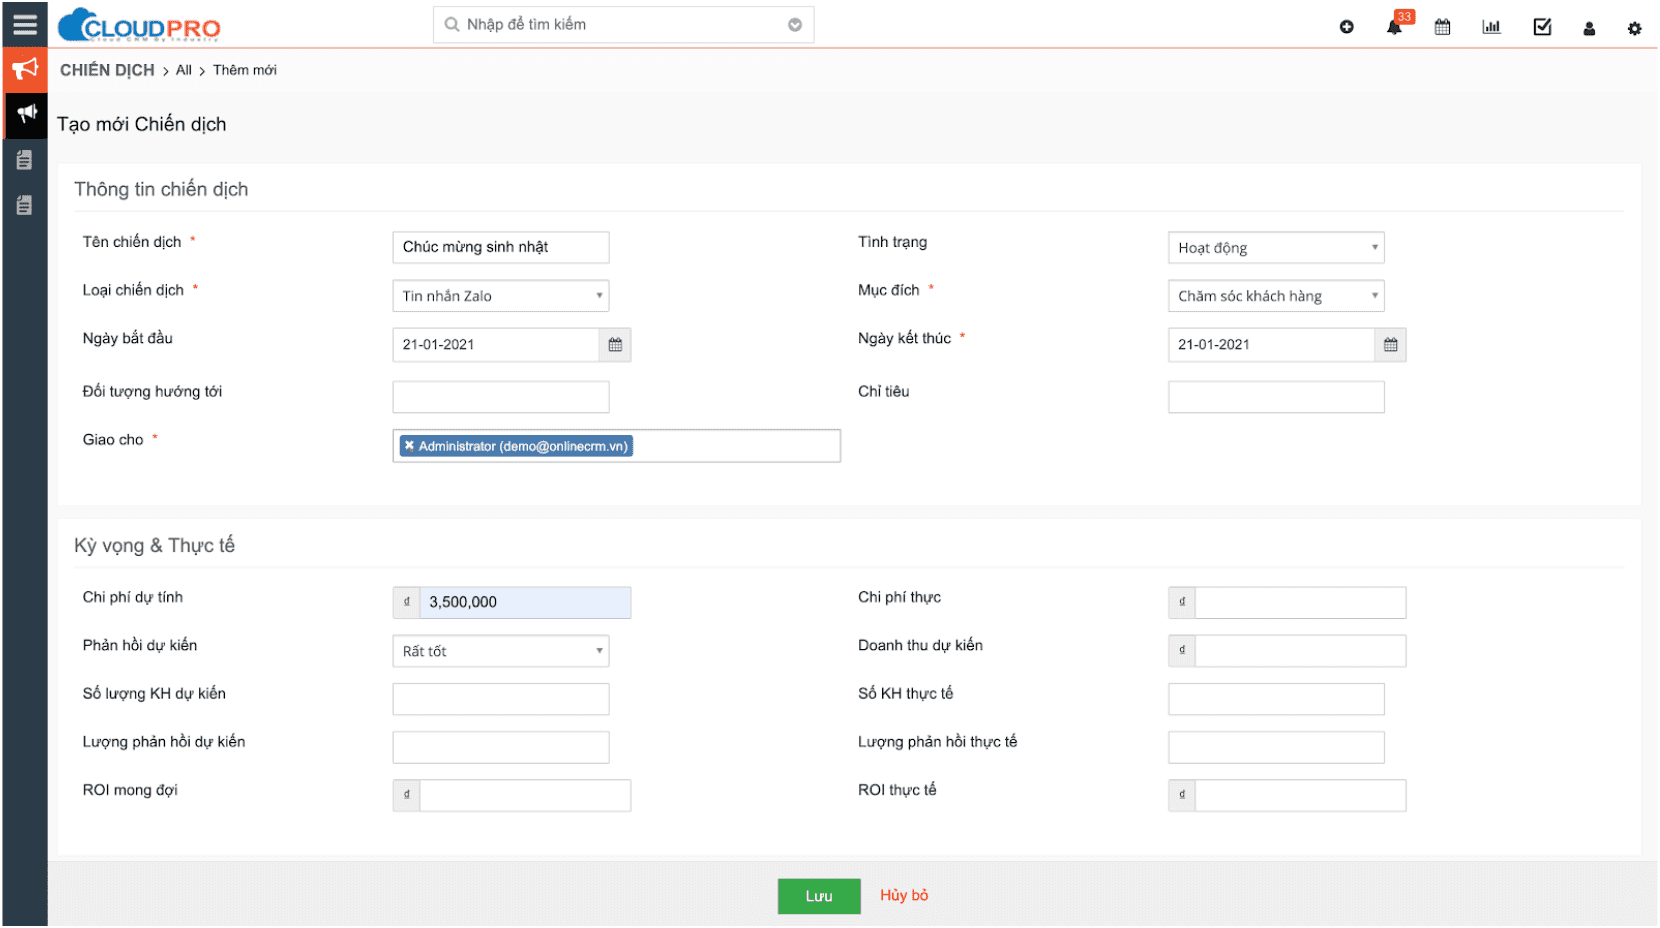
Task: Open the Mục đích dropdown
Action: coord(1276,296)
